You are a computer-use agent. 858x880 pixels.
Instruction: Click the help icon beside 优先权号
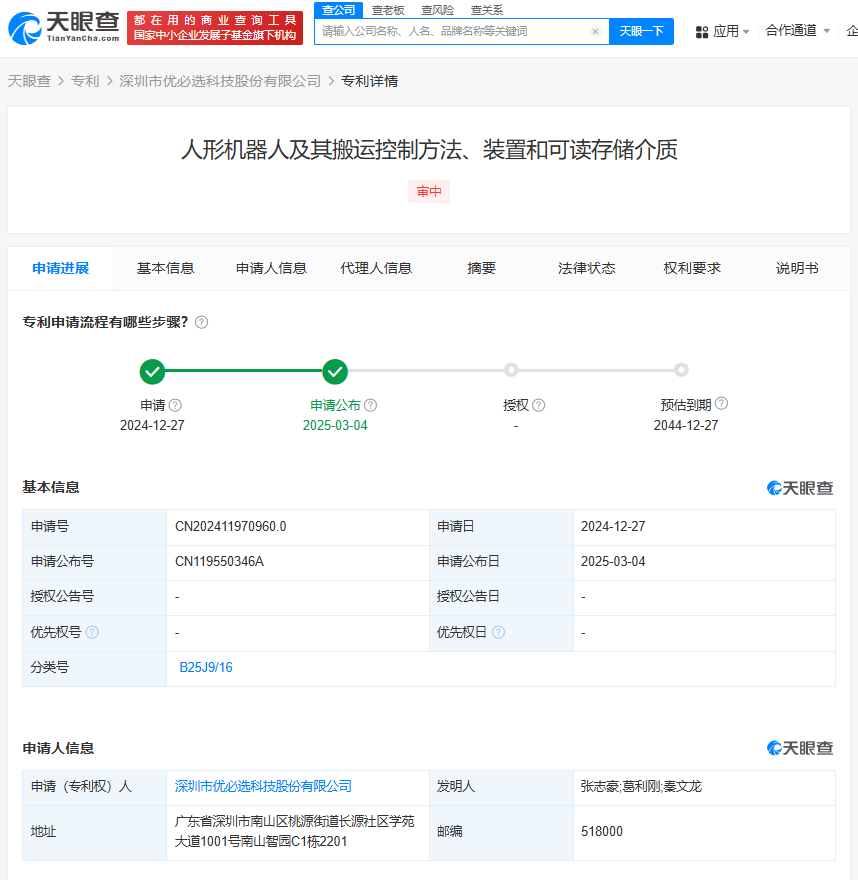point(92,632)
